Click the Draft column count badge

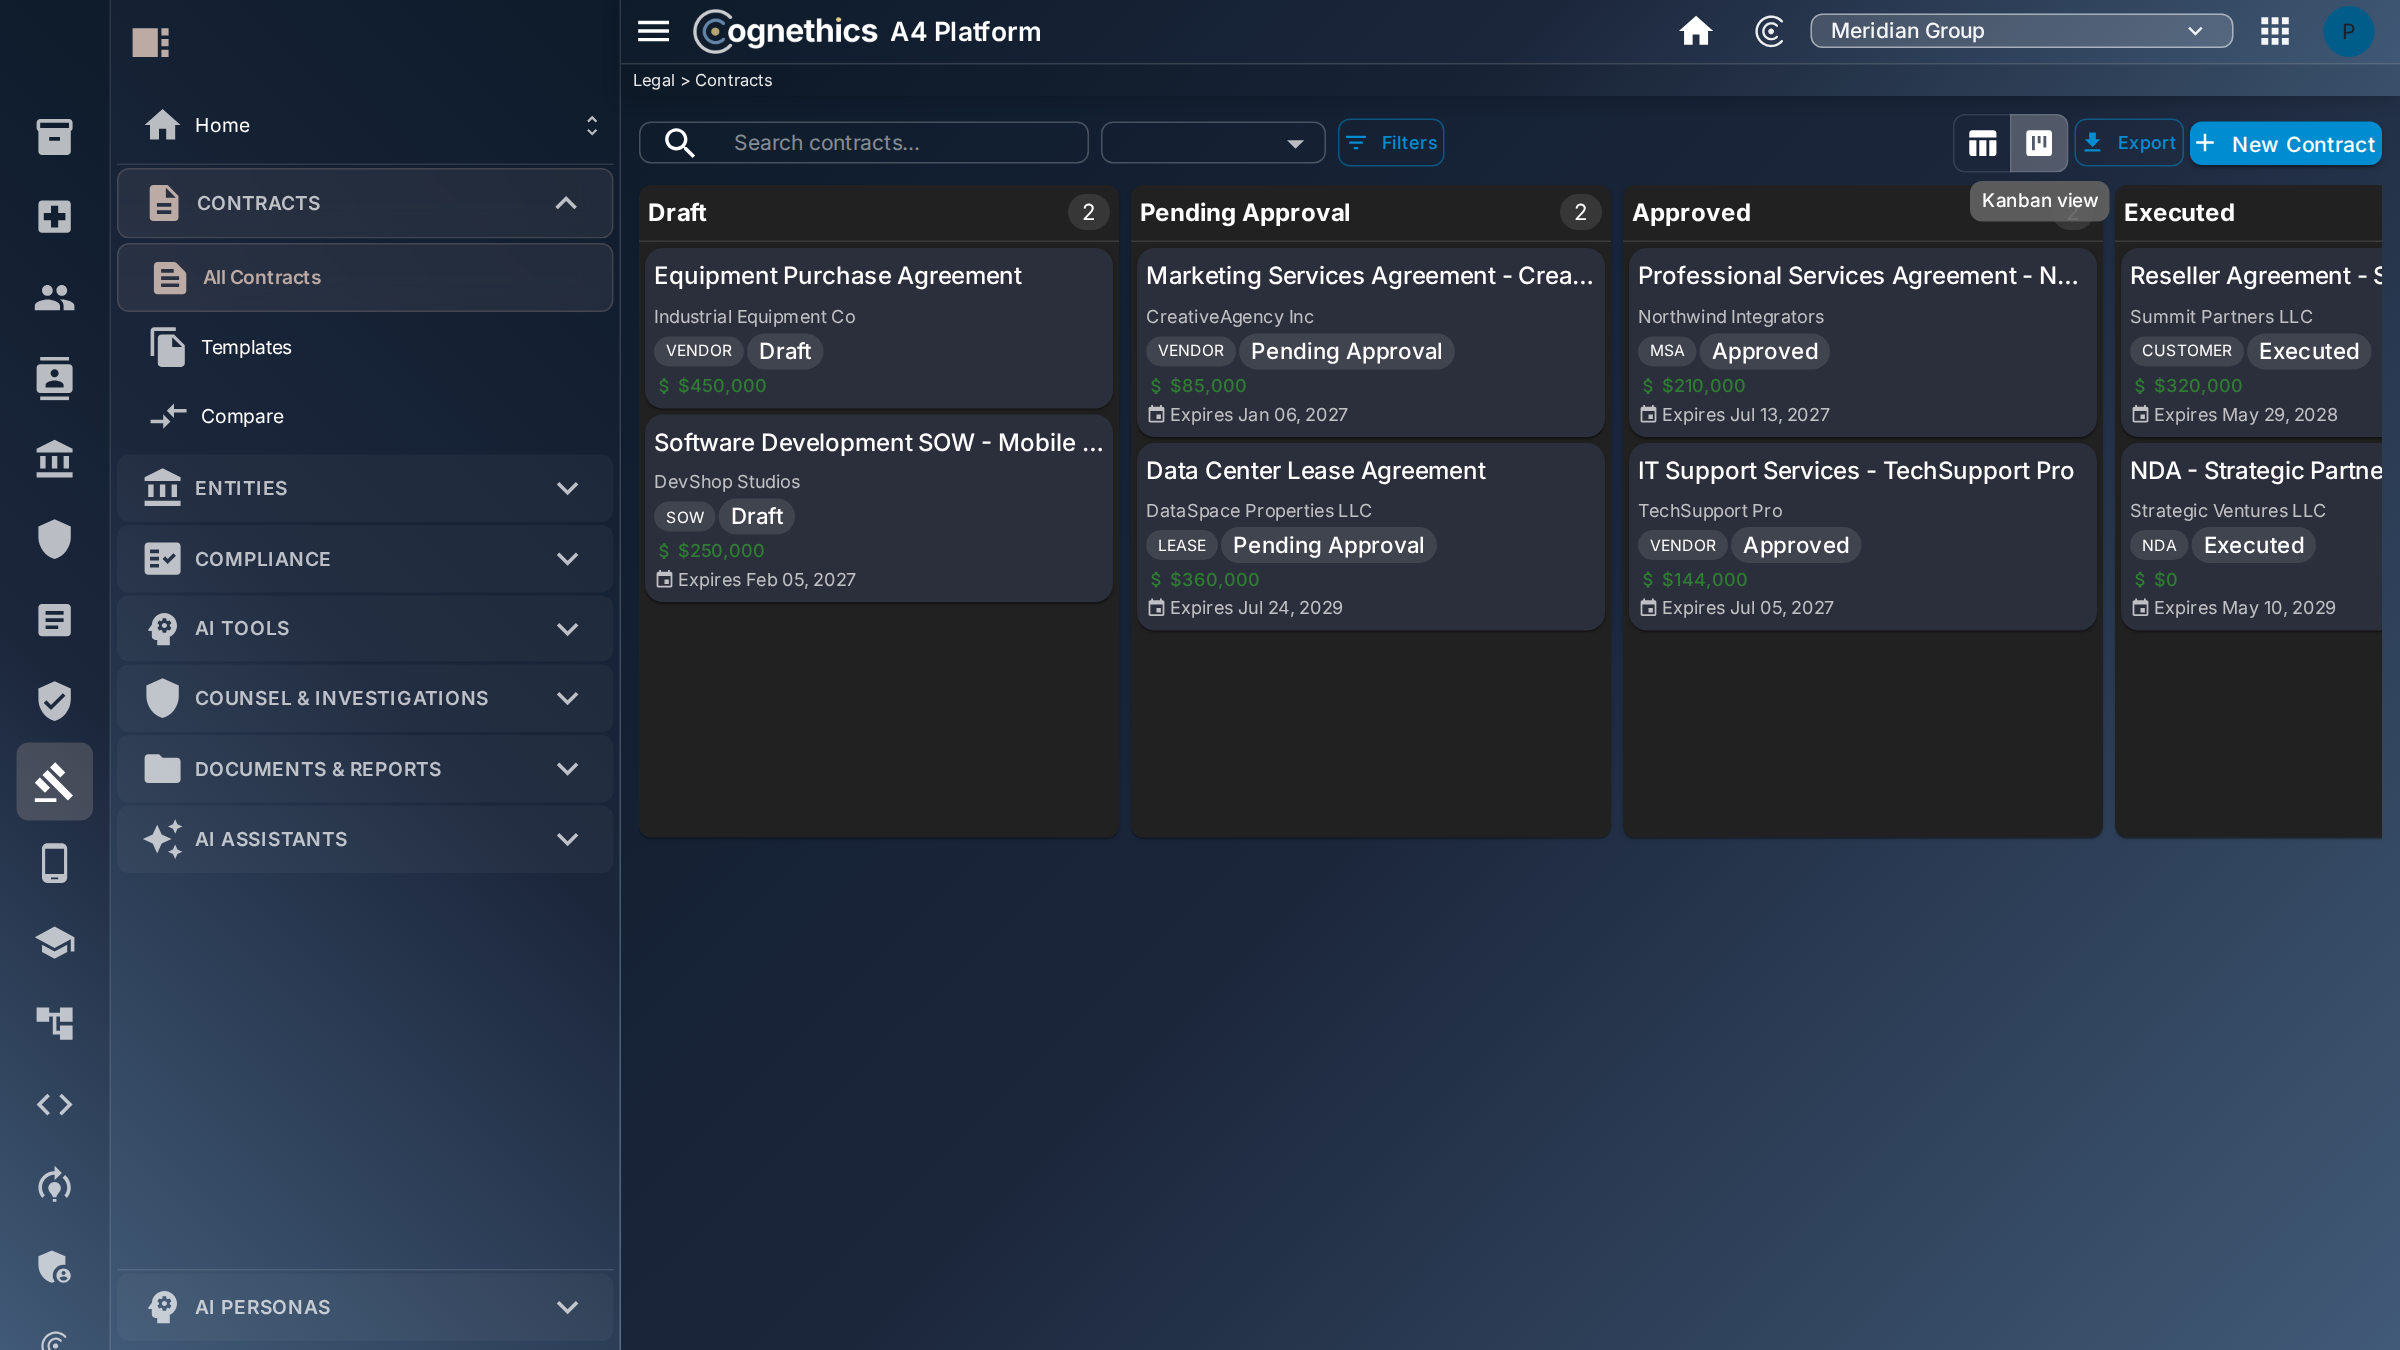click(x=1088, y=212)
